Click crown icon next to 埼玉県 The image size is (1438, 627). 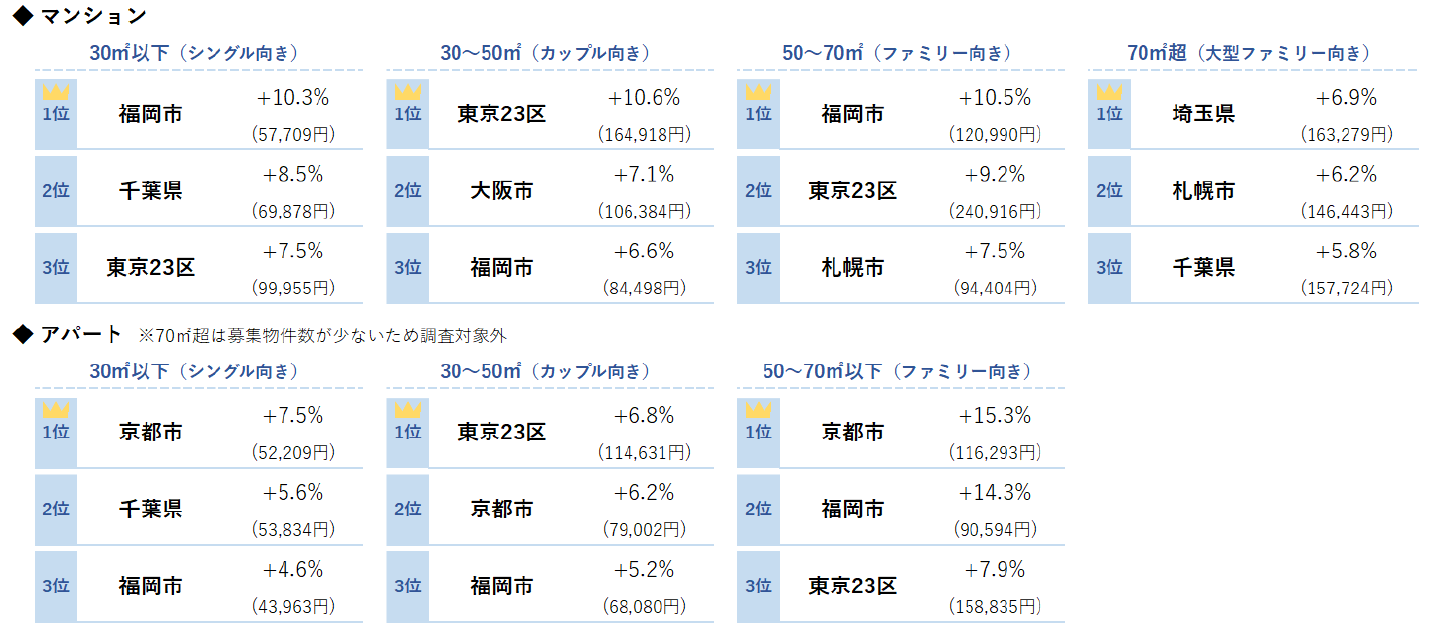[x=1109, y=92]
